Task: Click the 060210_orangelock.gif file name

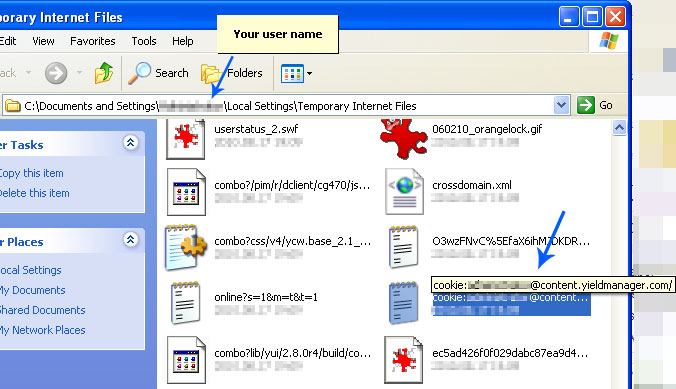Action: pos(487,129)
